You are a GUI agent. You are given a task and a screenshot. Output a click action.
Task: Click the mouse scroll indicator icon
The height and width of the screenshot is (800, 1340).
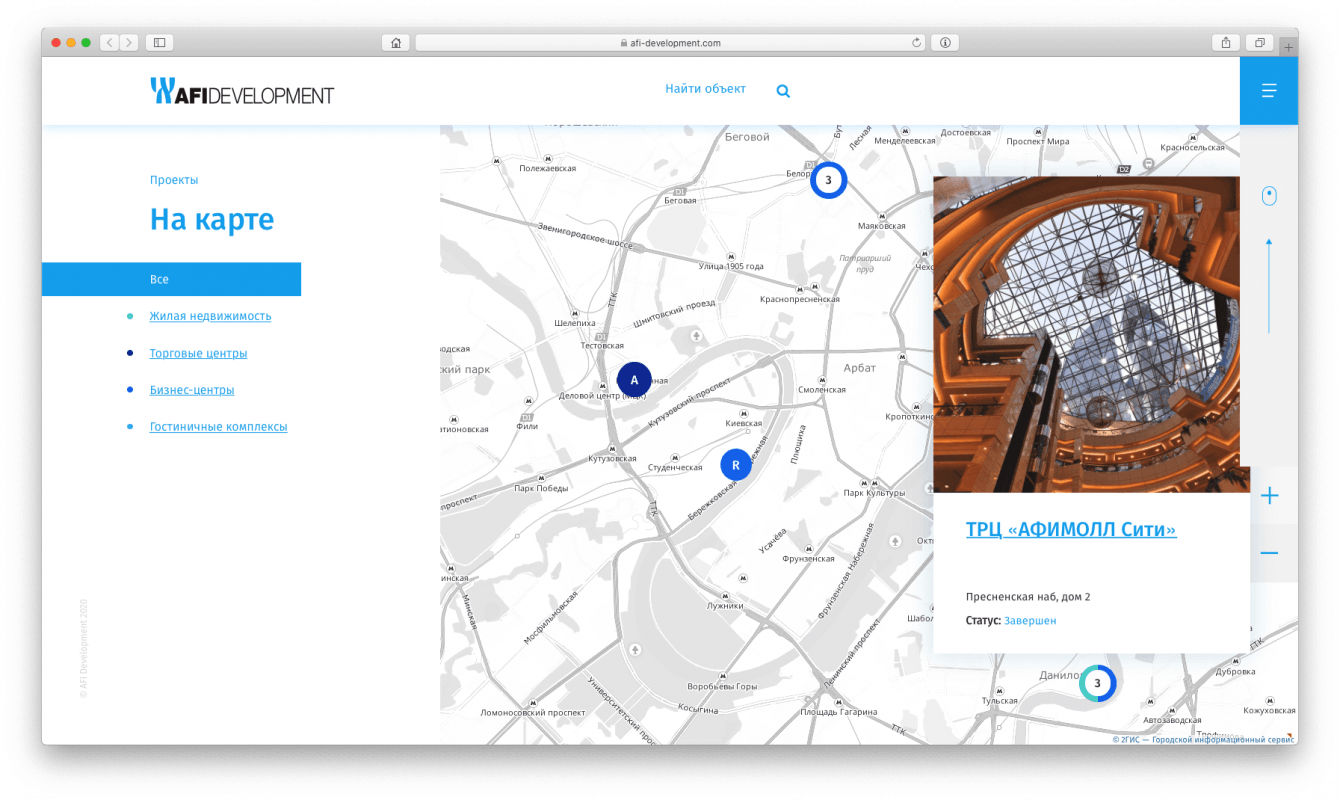coord(1269,196)
